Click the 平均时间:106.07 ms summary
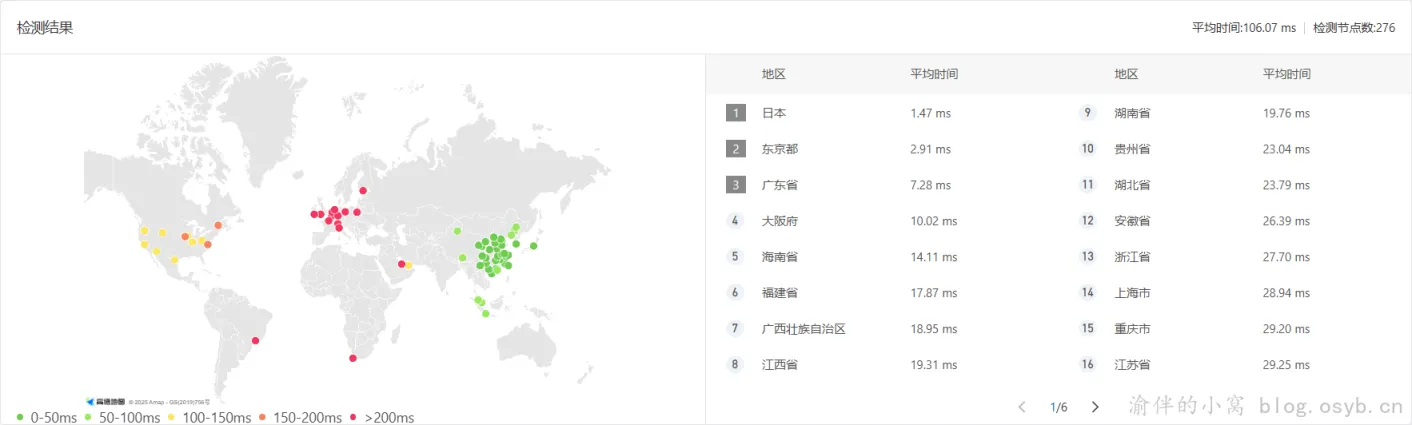The width and height of the screenshot is (1412, 425). tap(1244, 28)
